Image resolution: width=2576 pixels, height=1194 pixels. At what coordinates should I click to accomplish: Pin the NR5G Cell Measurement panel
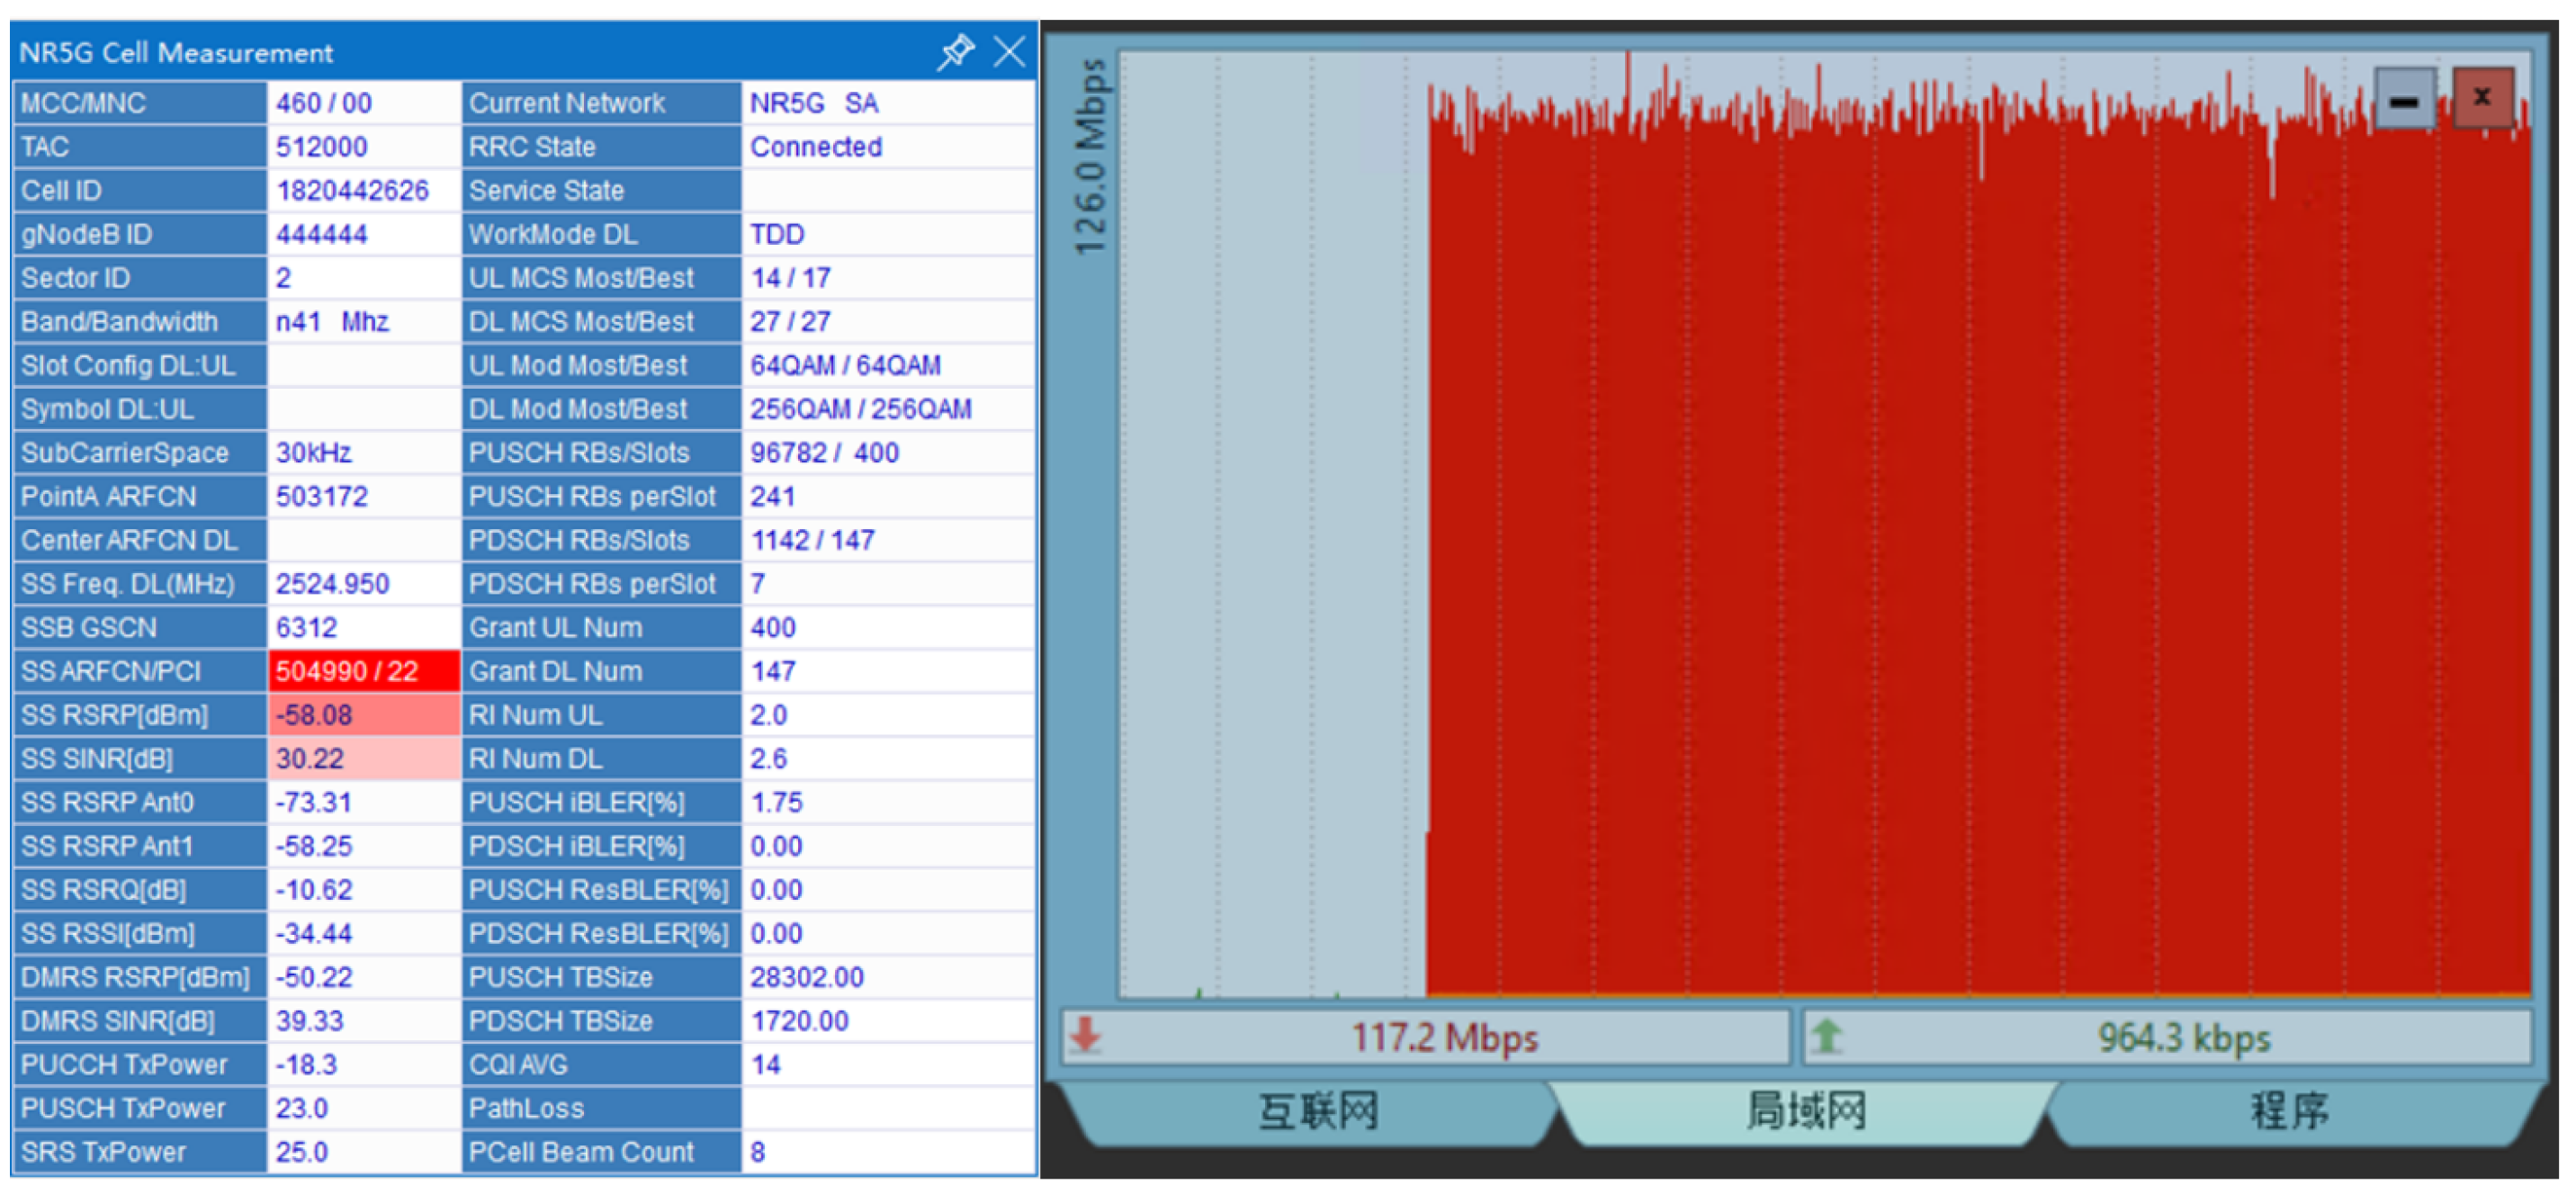[x=955, y=51]
